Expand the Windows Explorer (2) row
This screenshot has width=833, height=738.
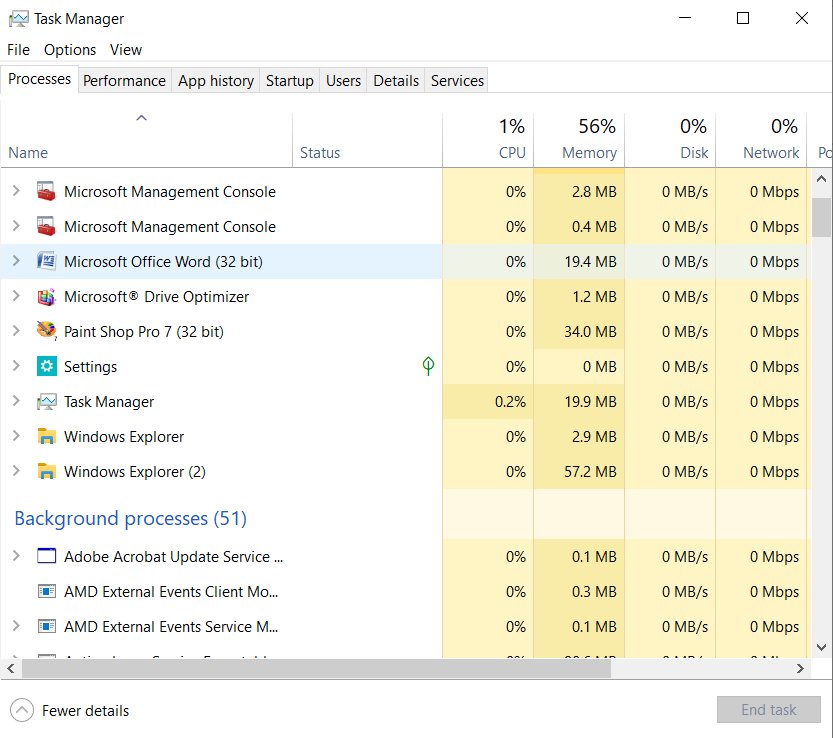[16, 471]
